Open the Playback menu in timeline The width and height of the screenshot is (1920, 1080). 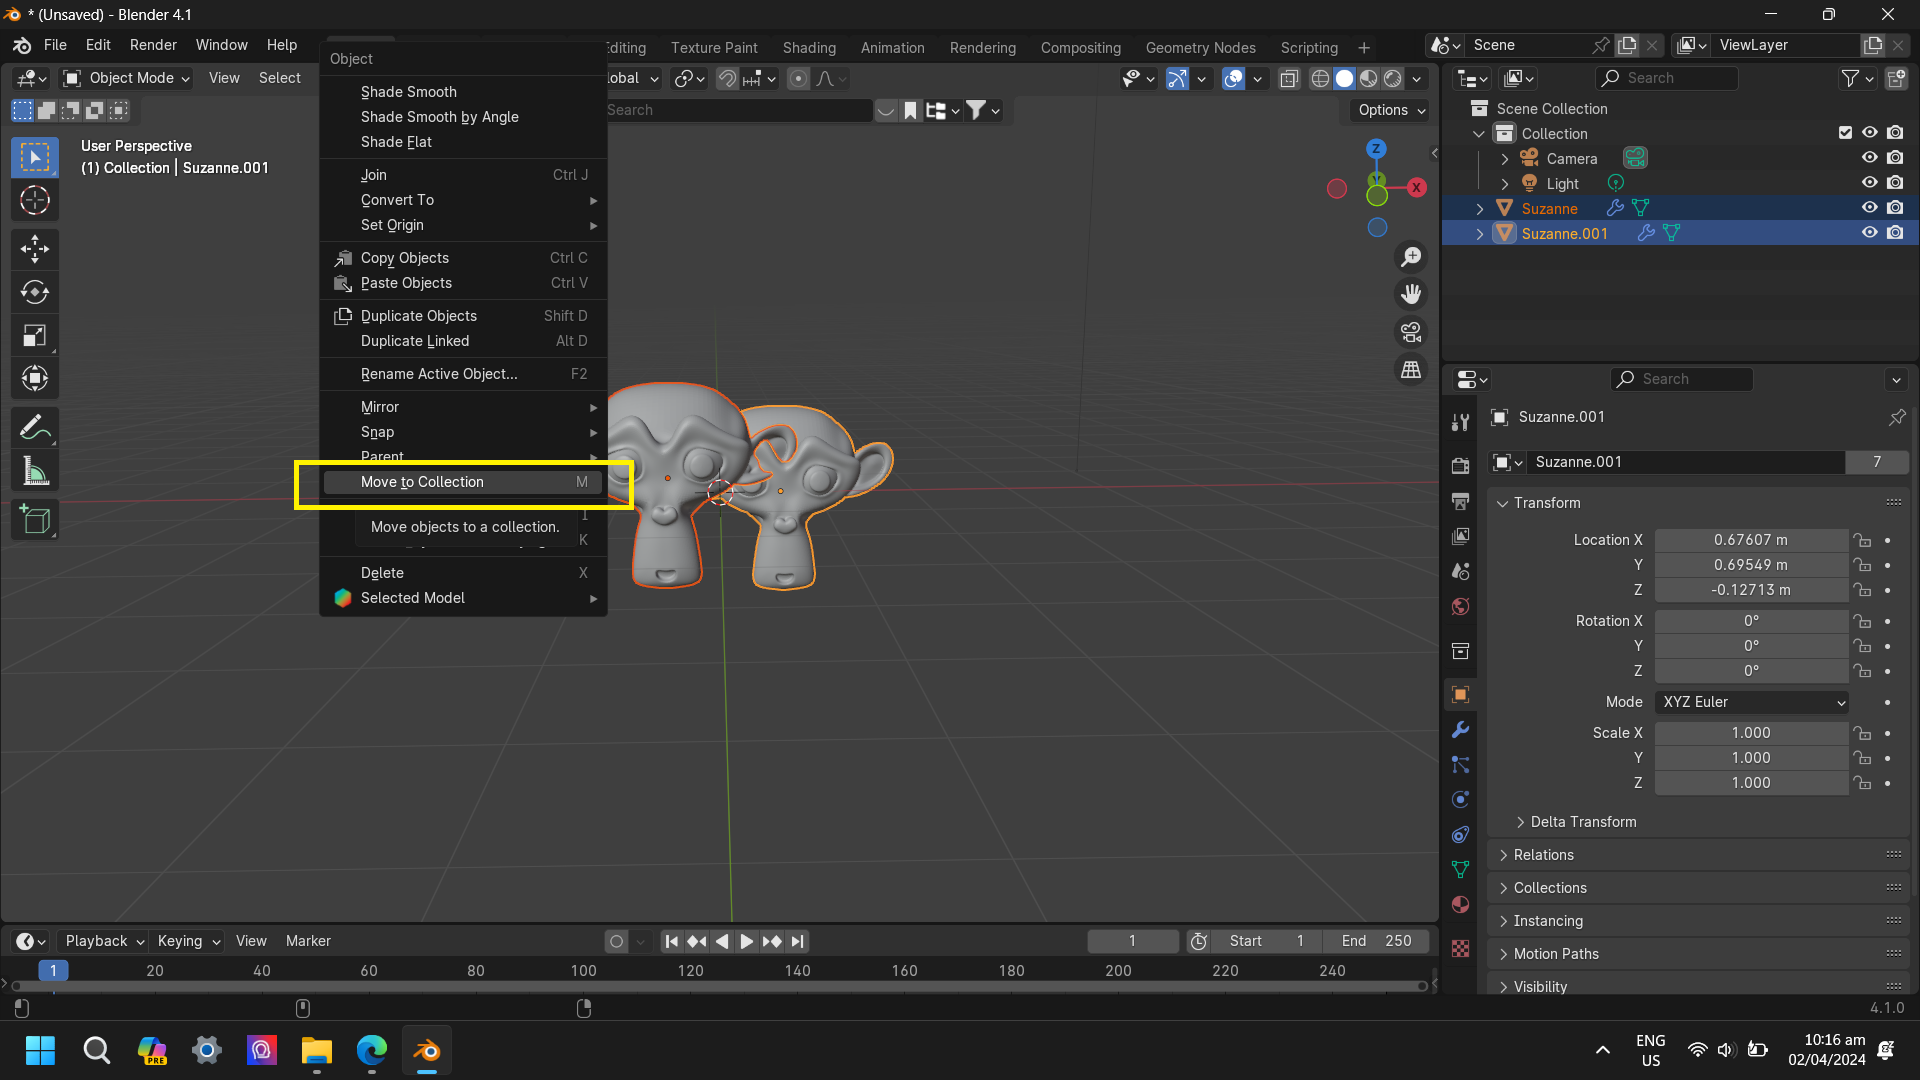pos(104,941)
